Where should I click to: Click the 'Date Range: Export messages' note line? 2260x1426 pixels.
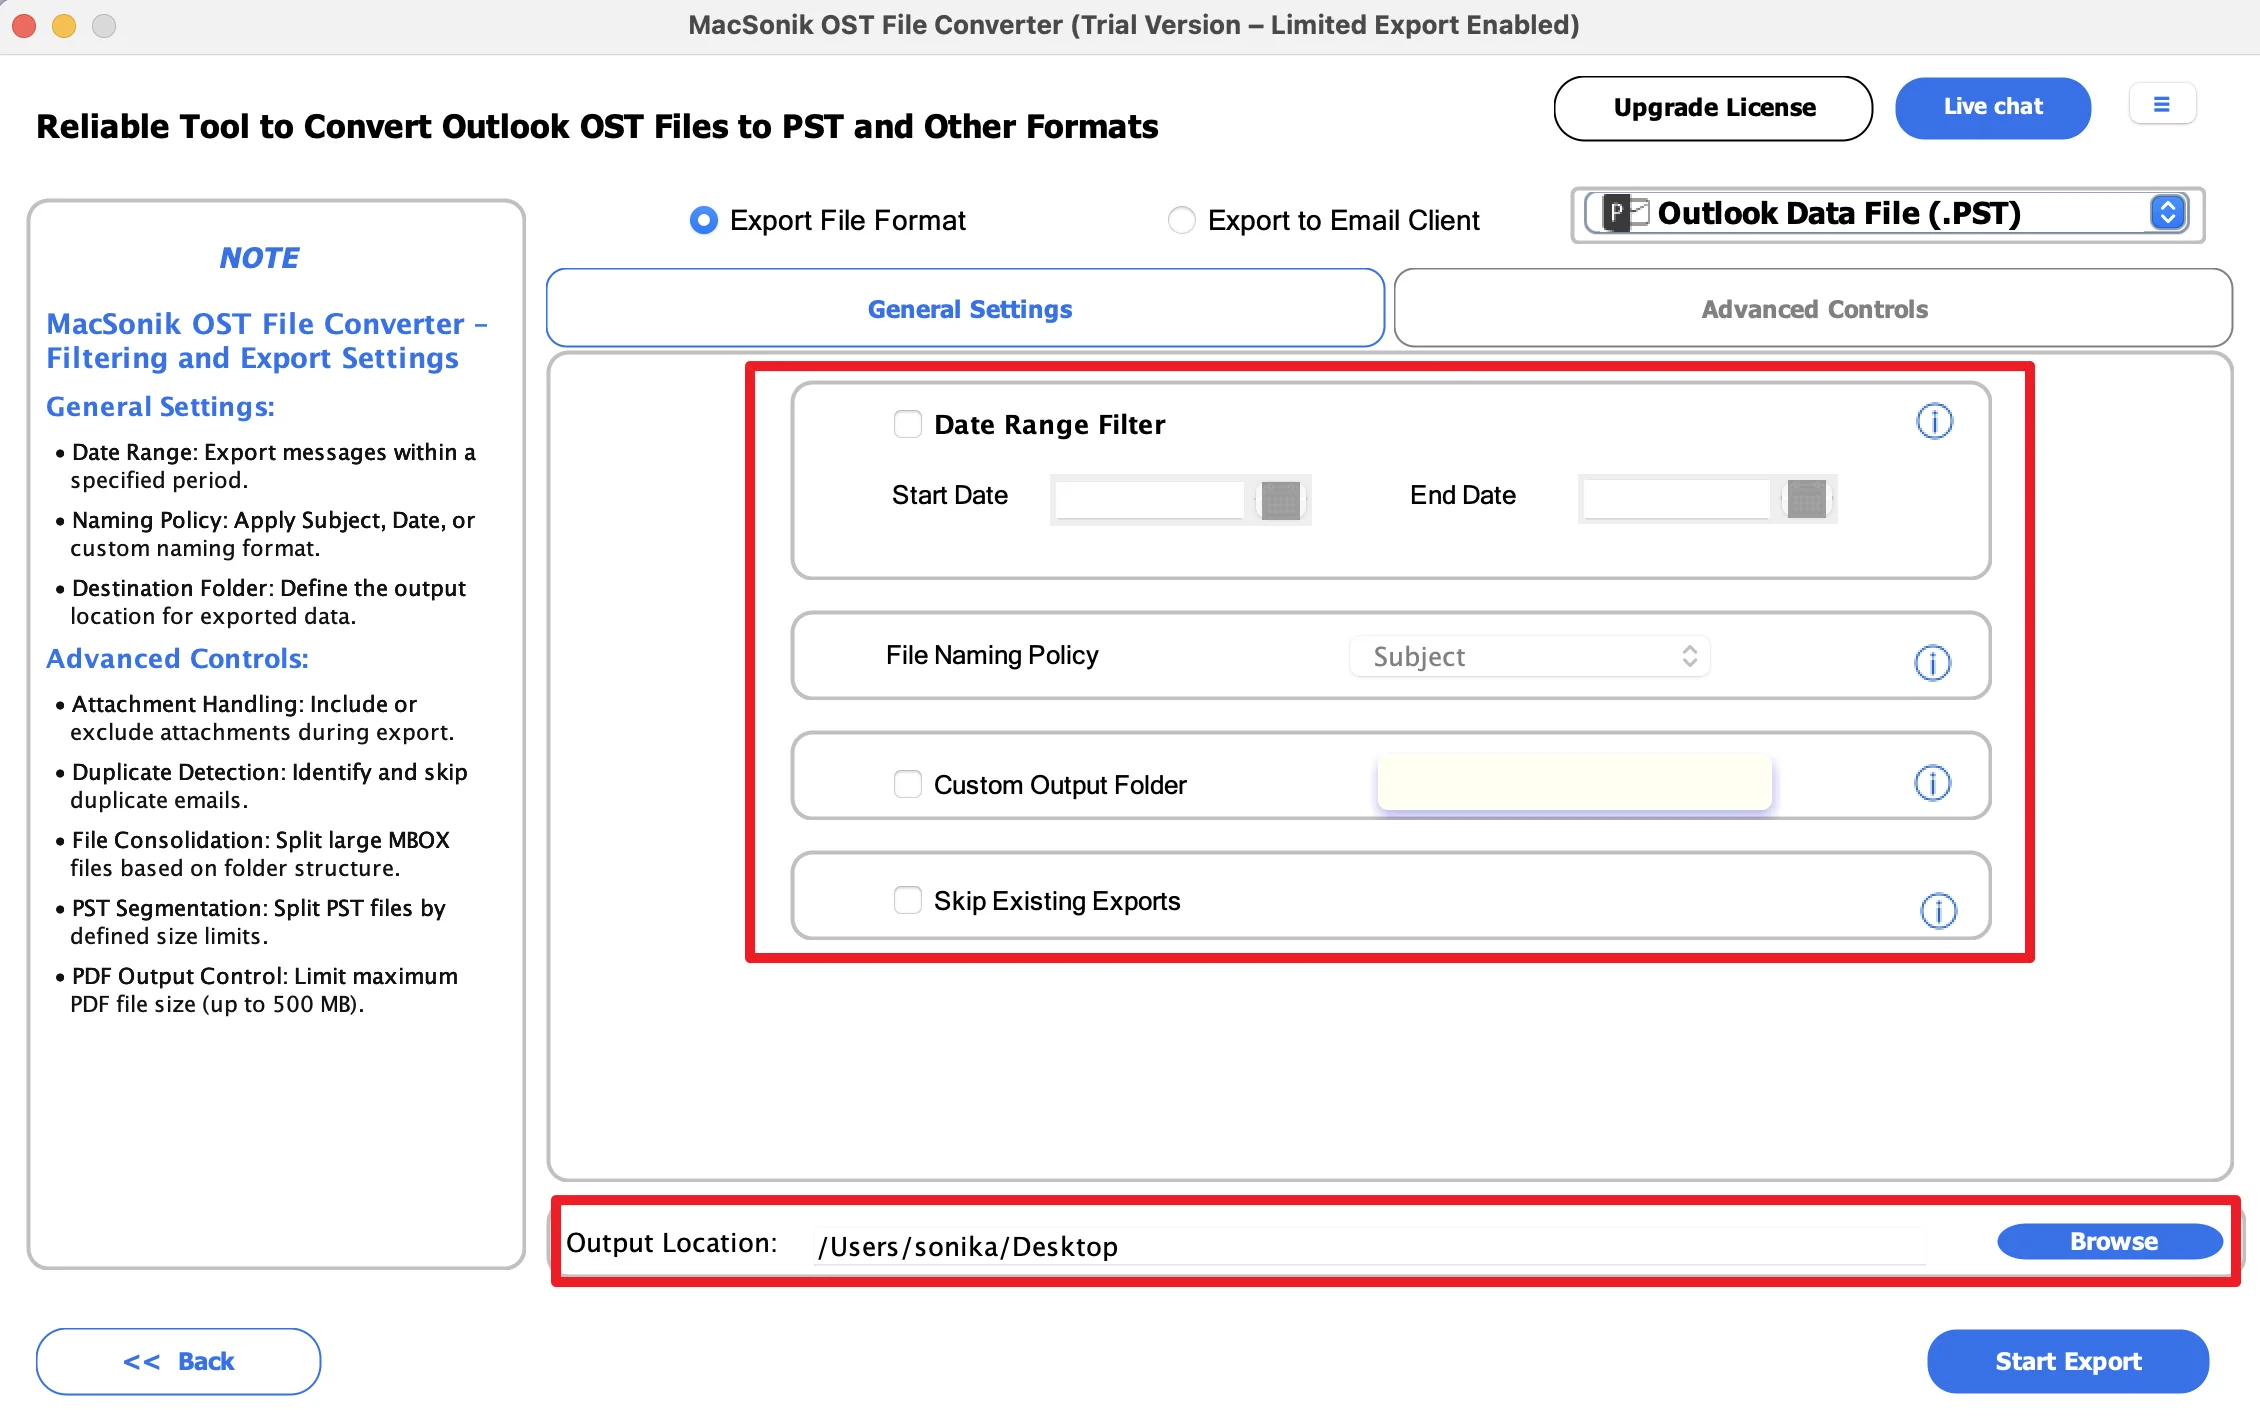pyautogui.click(x=266, y=465)
